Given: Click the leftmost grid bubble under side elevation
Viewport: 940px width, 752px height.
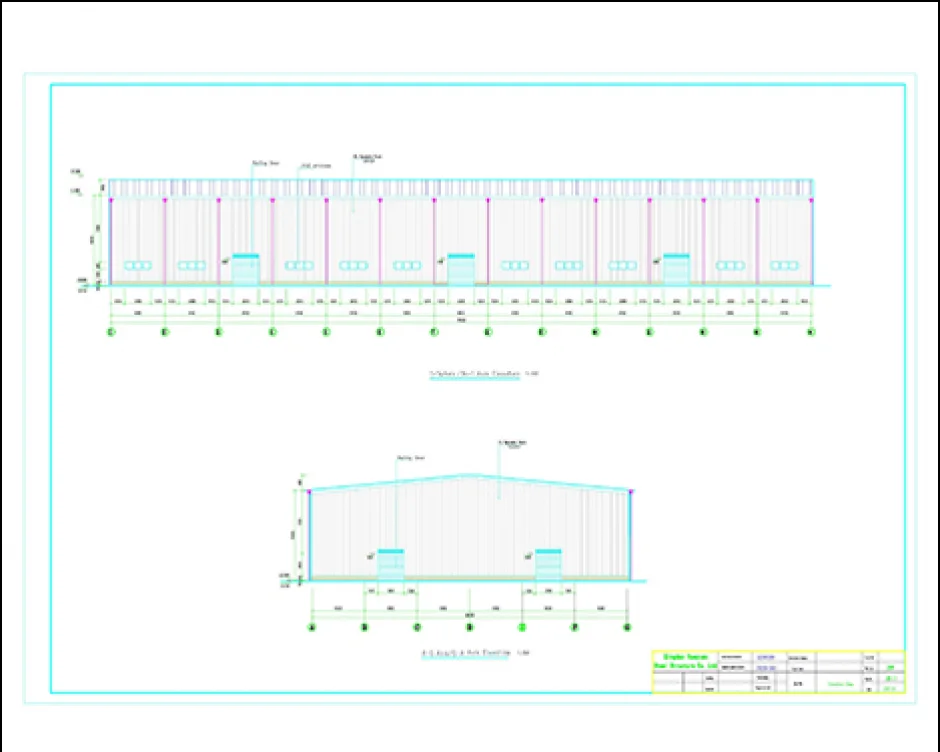Looking at the screenshot, I should tap(111, 332).
